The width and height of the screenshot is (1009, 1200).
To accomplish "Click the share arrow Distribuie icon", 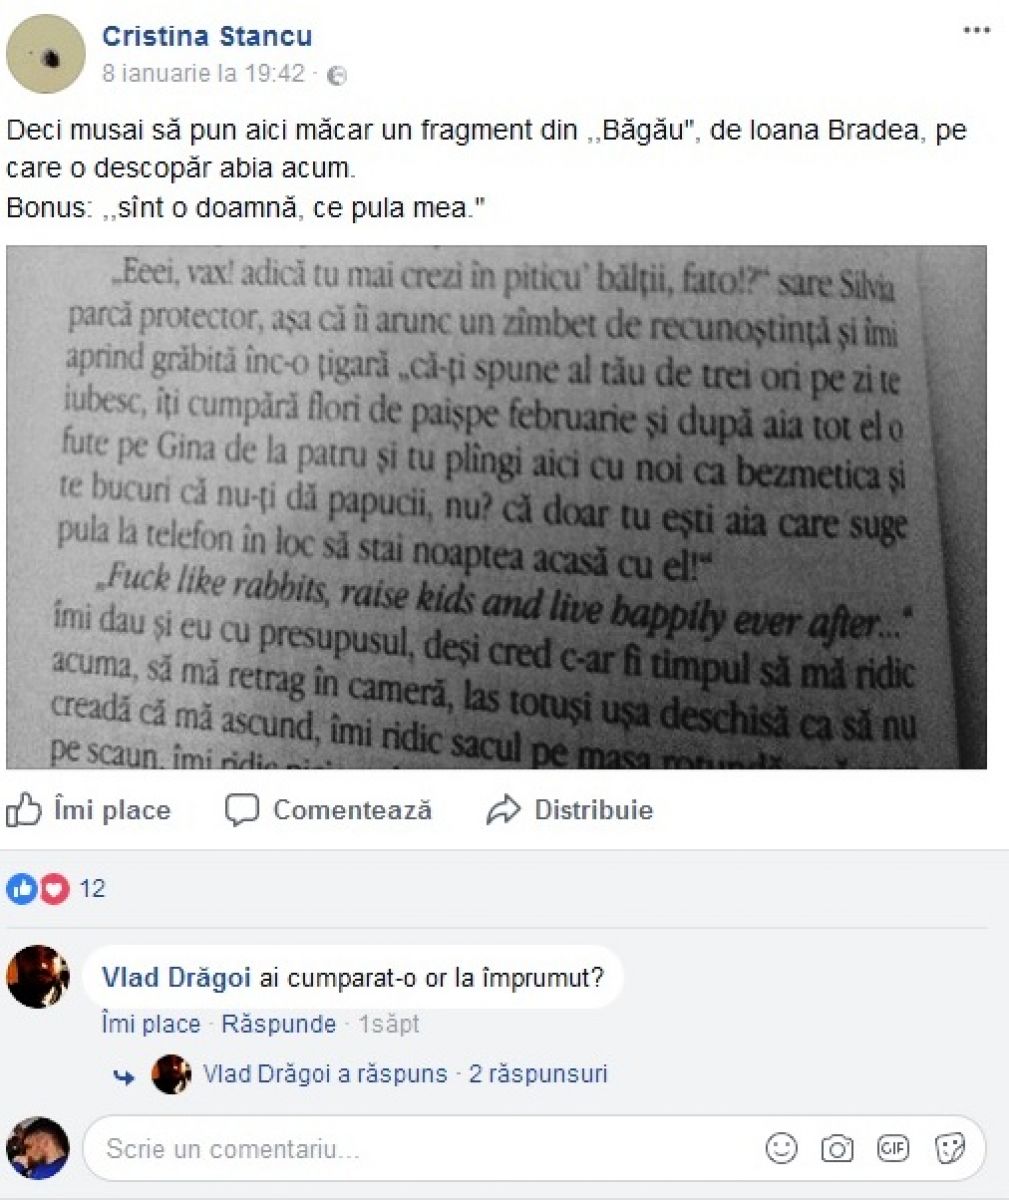I will pos(503,810).
